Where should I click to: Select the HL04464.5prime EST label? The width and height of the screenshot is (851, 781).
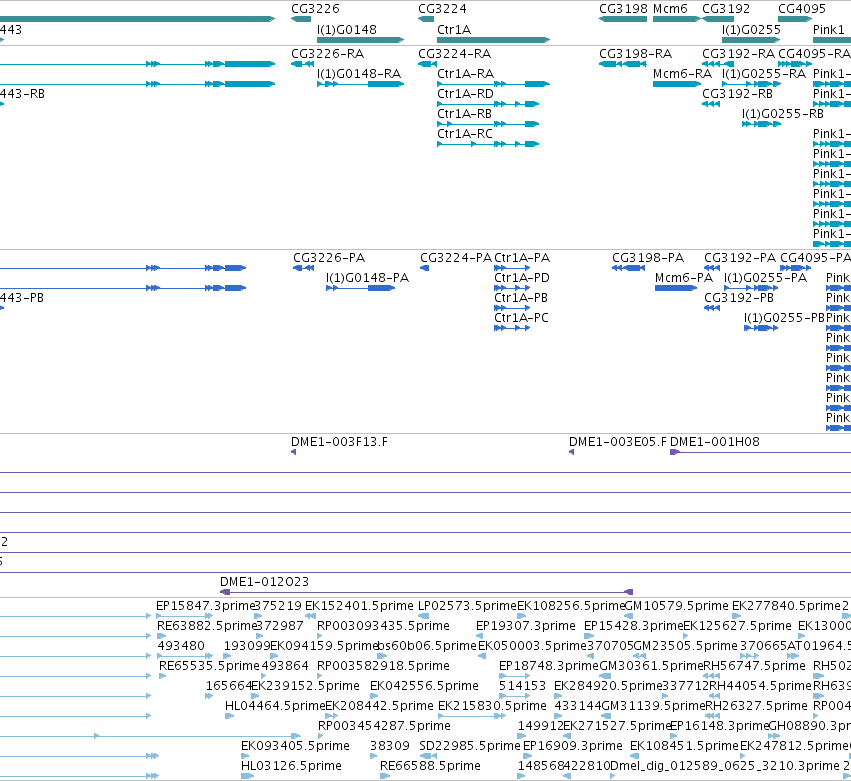[275, 706]
